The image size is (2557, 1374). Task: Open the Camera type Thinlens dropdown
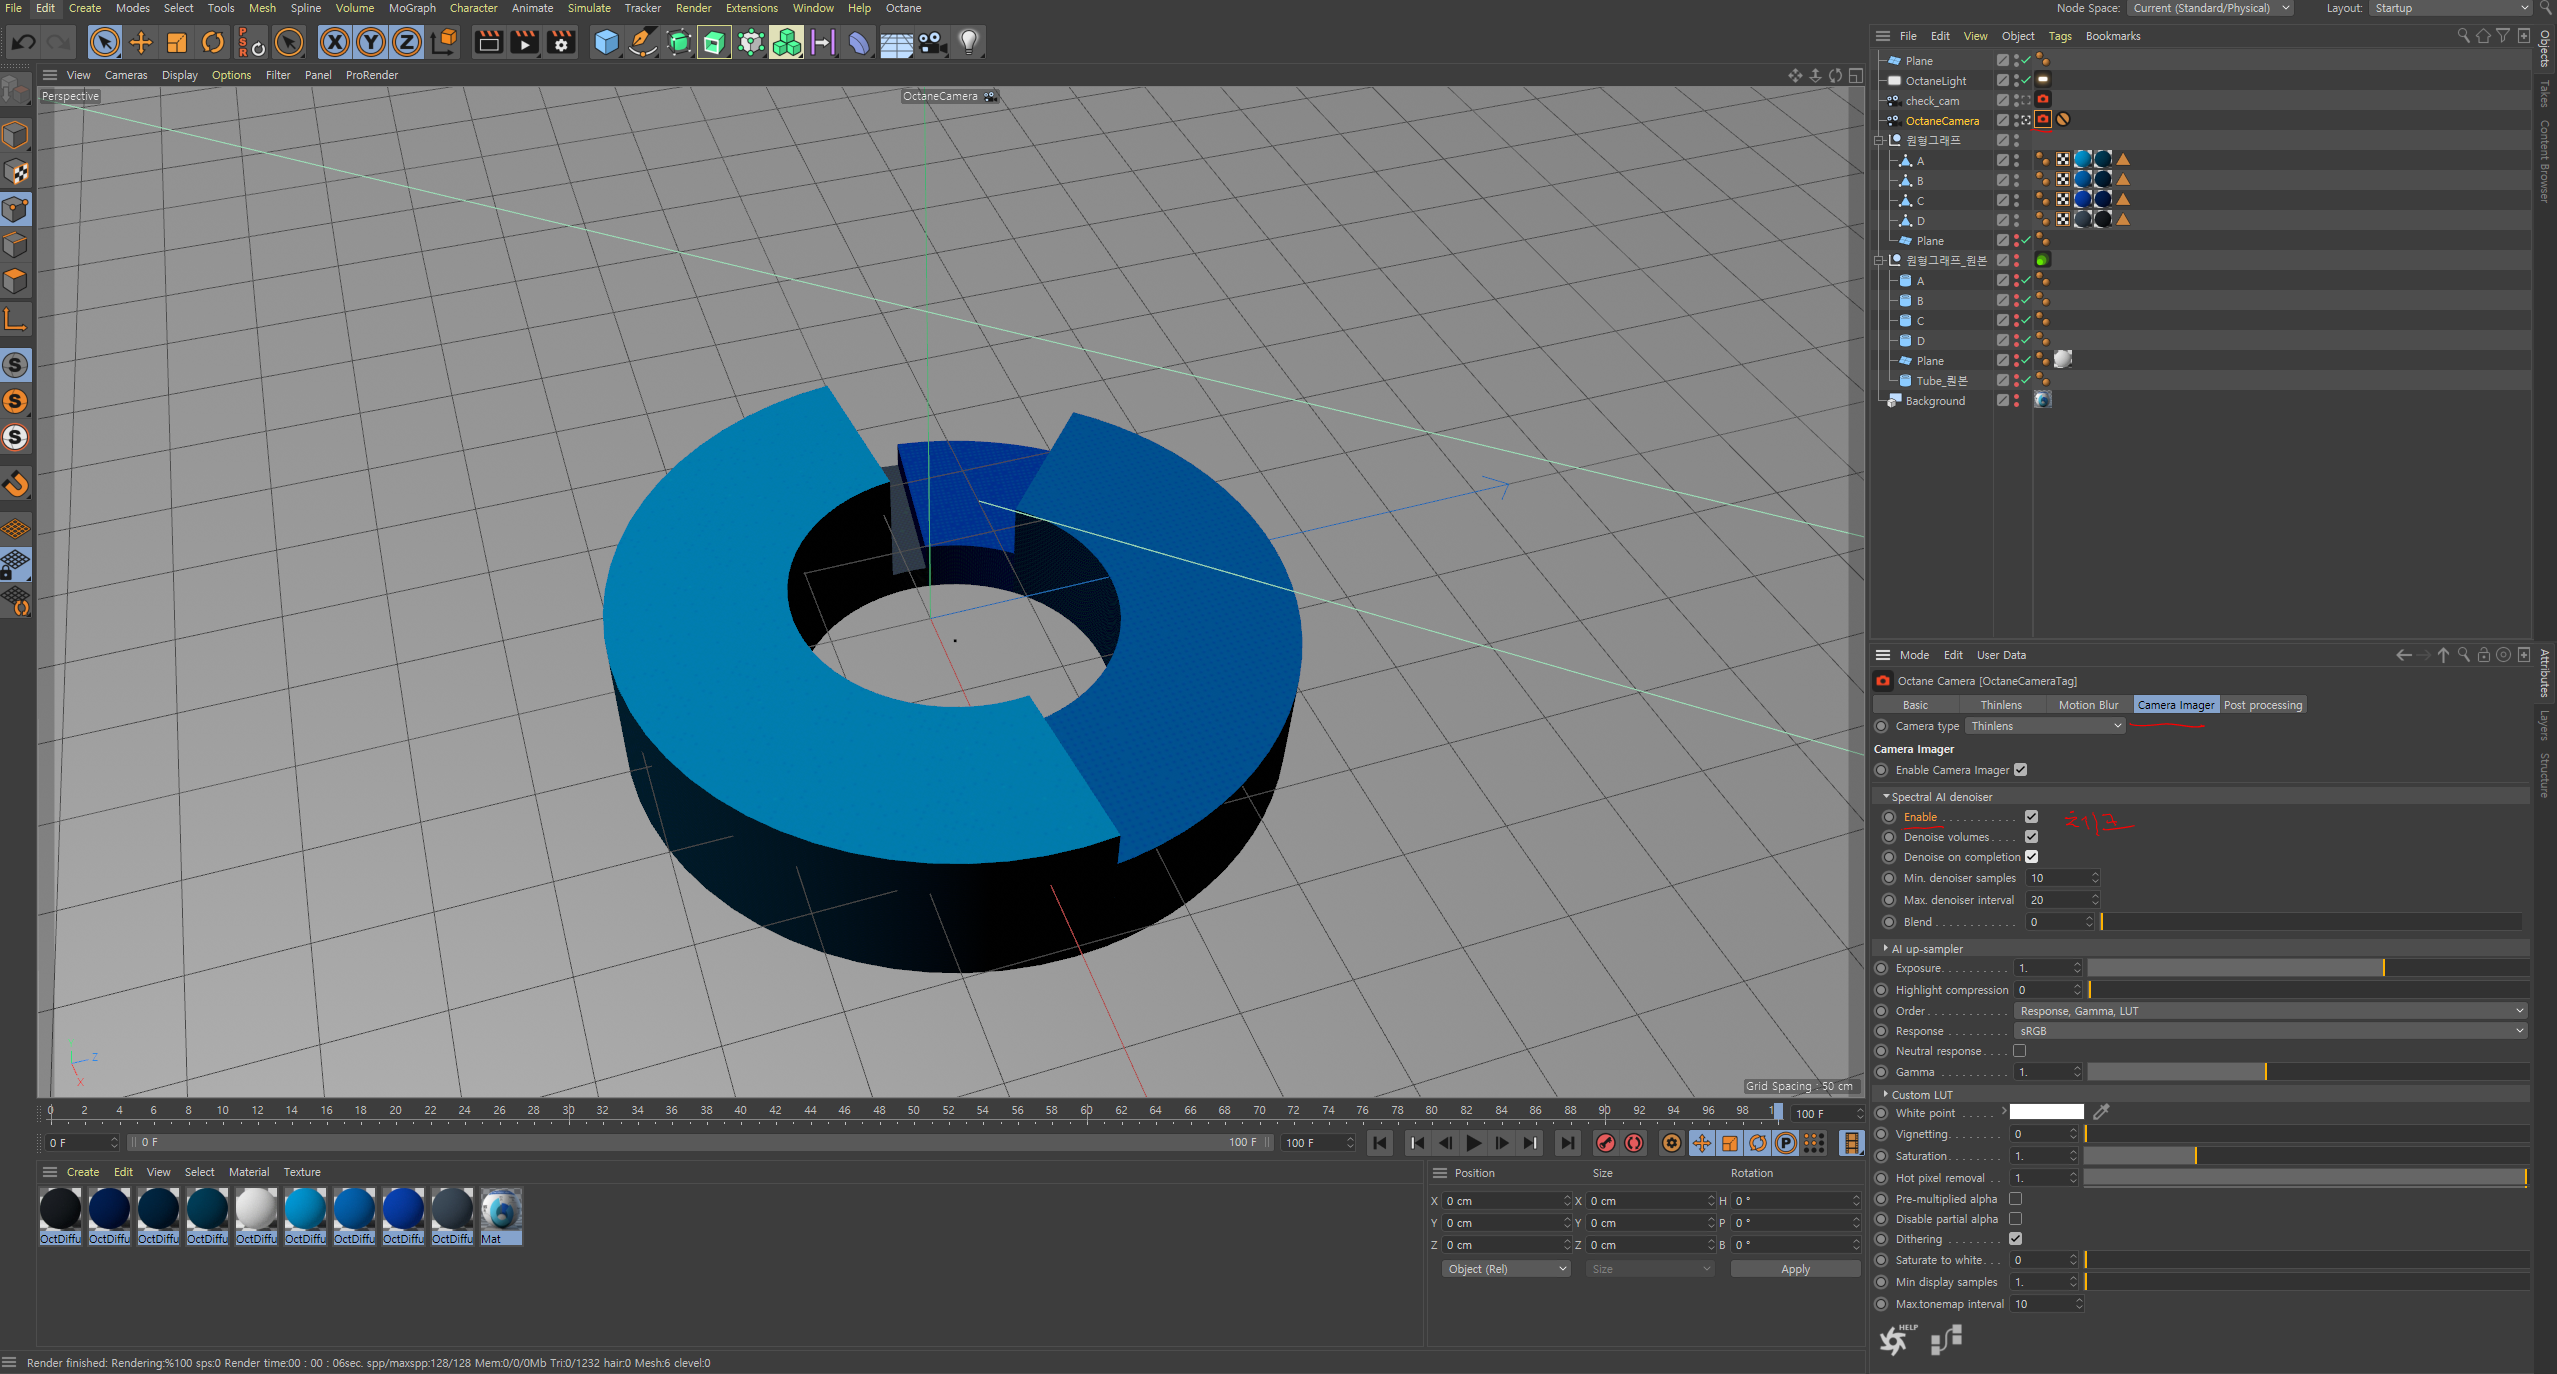click(2045, 726)
